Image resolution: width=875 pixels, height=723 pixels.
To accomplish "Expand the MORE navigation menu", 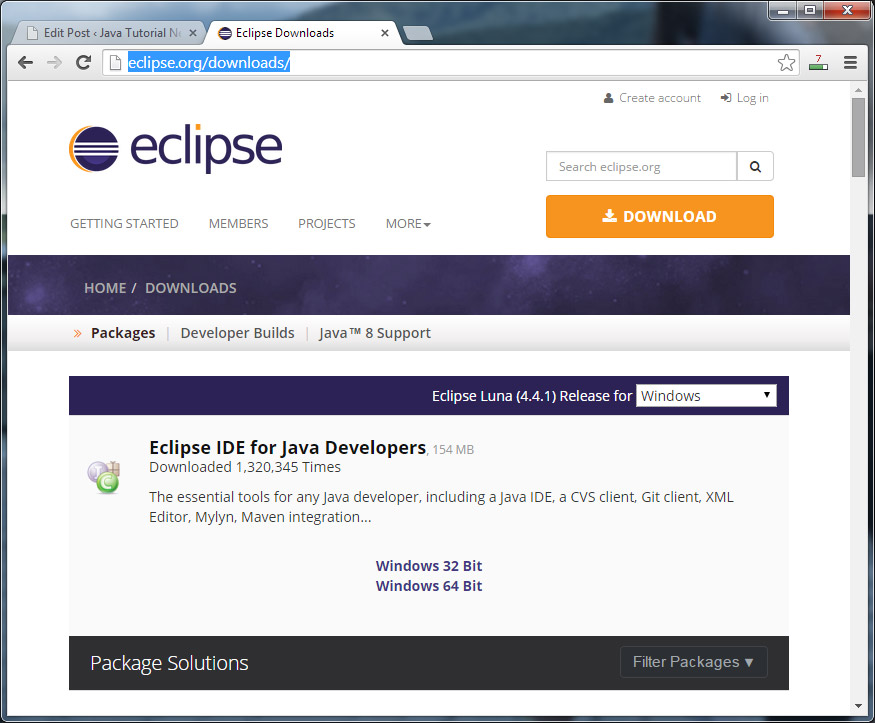I will pyautogui.click(x=407, y=223).
